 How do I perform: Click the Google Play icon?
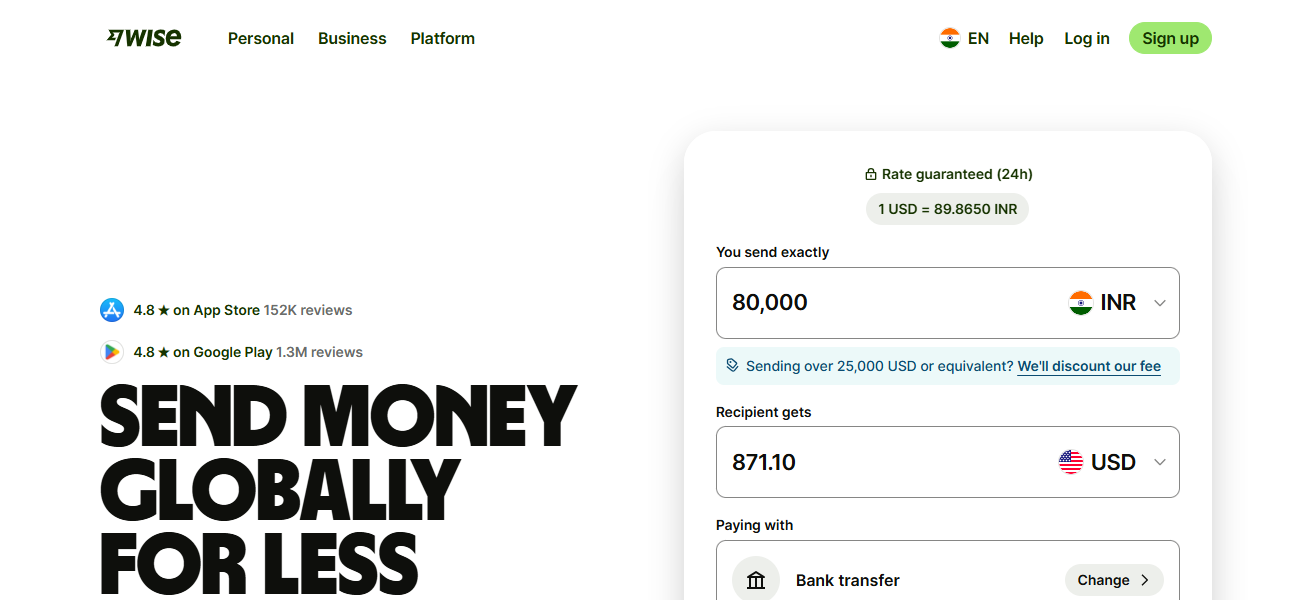click(112, 352)
